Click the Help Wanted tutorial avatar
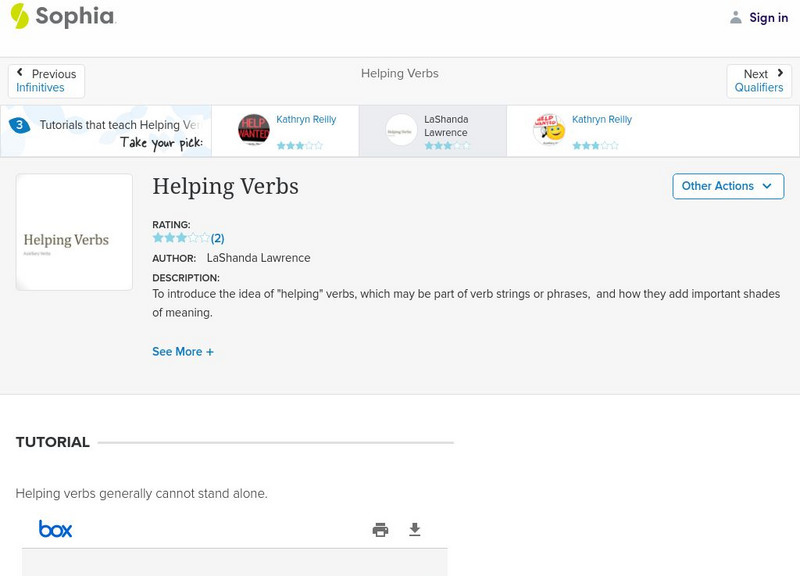Viewport: 800px width, 576px height. (254, 130)
